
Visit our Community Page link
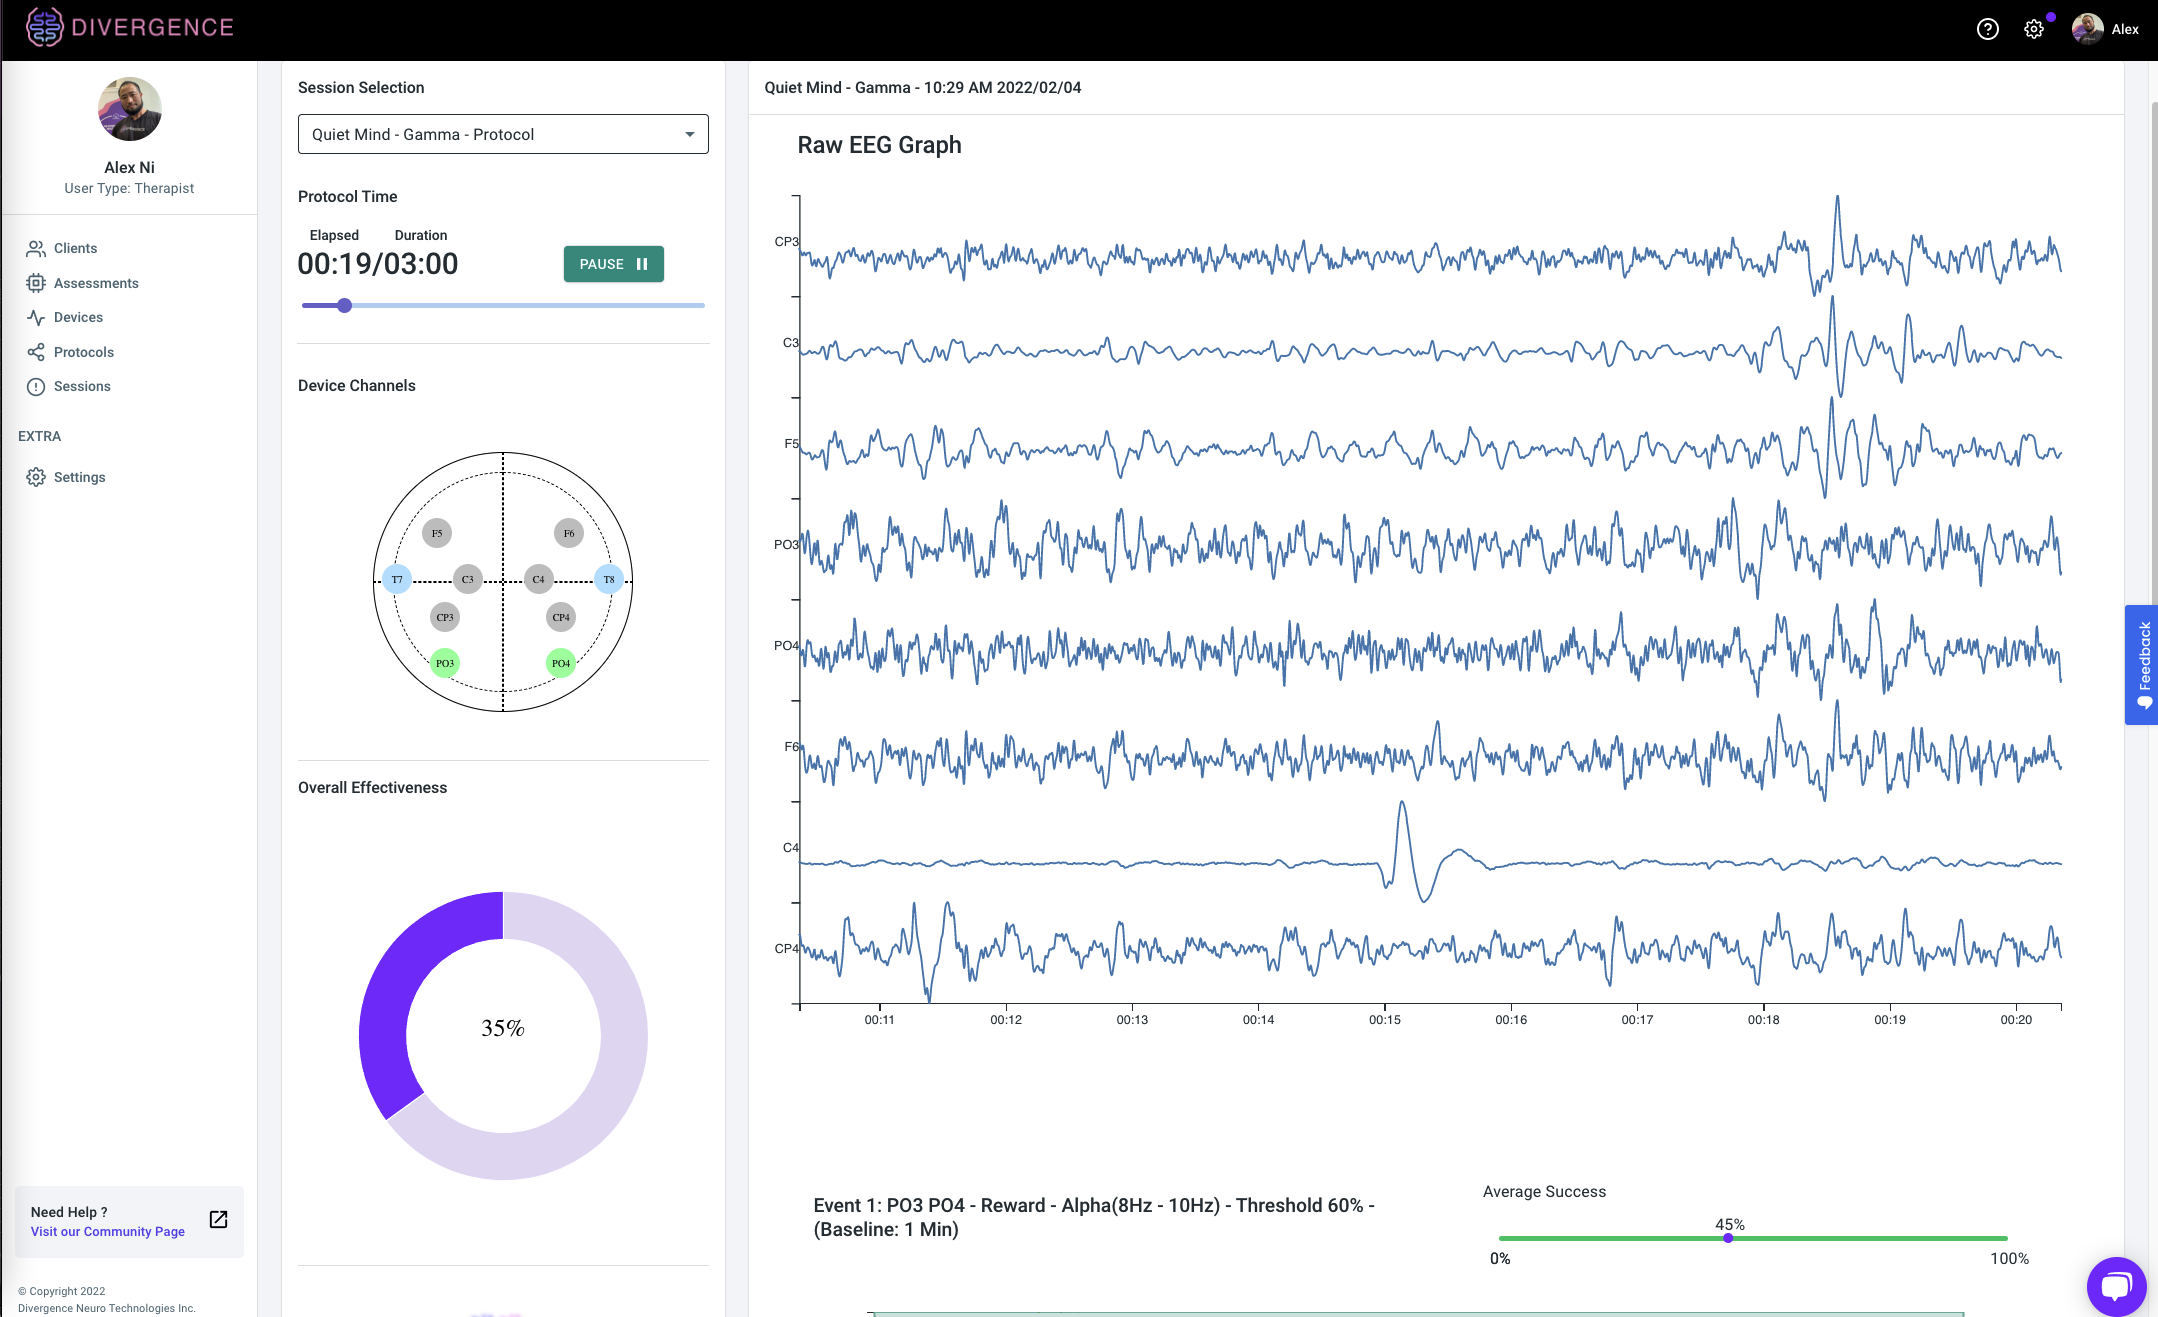(x=107, y=1231)
